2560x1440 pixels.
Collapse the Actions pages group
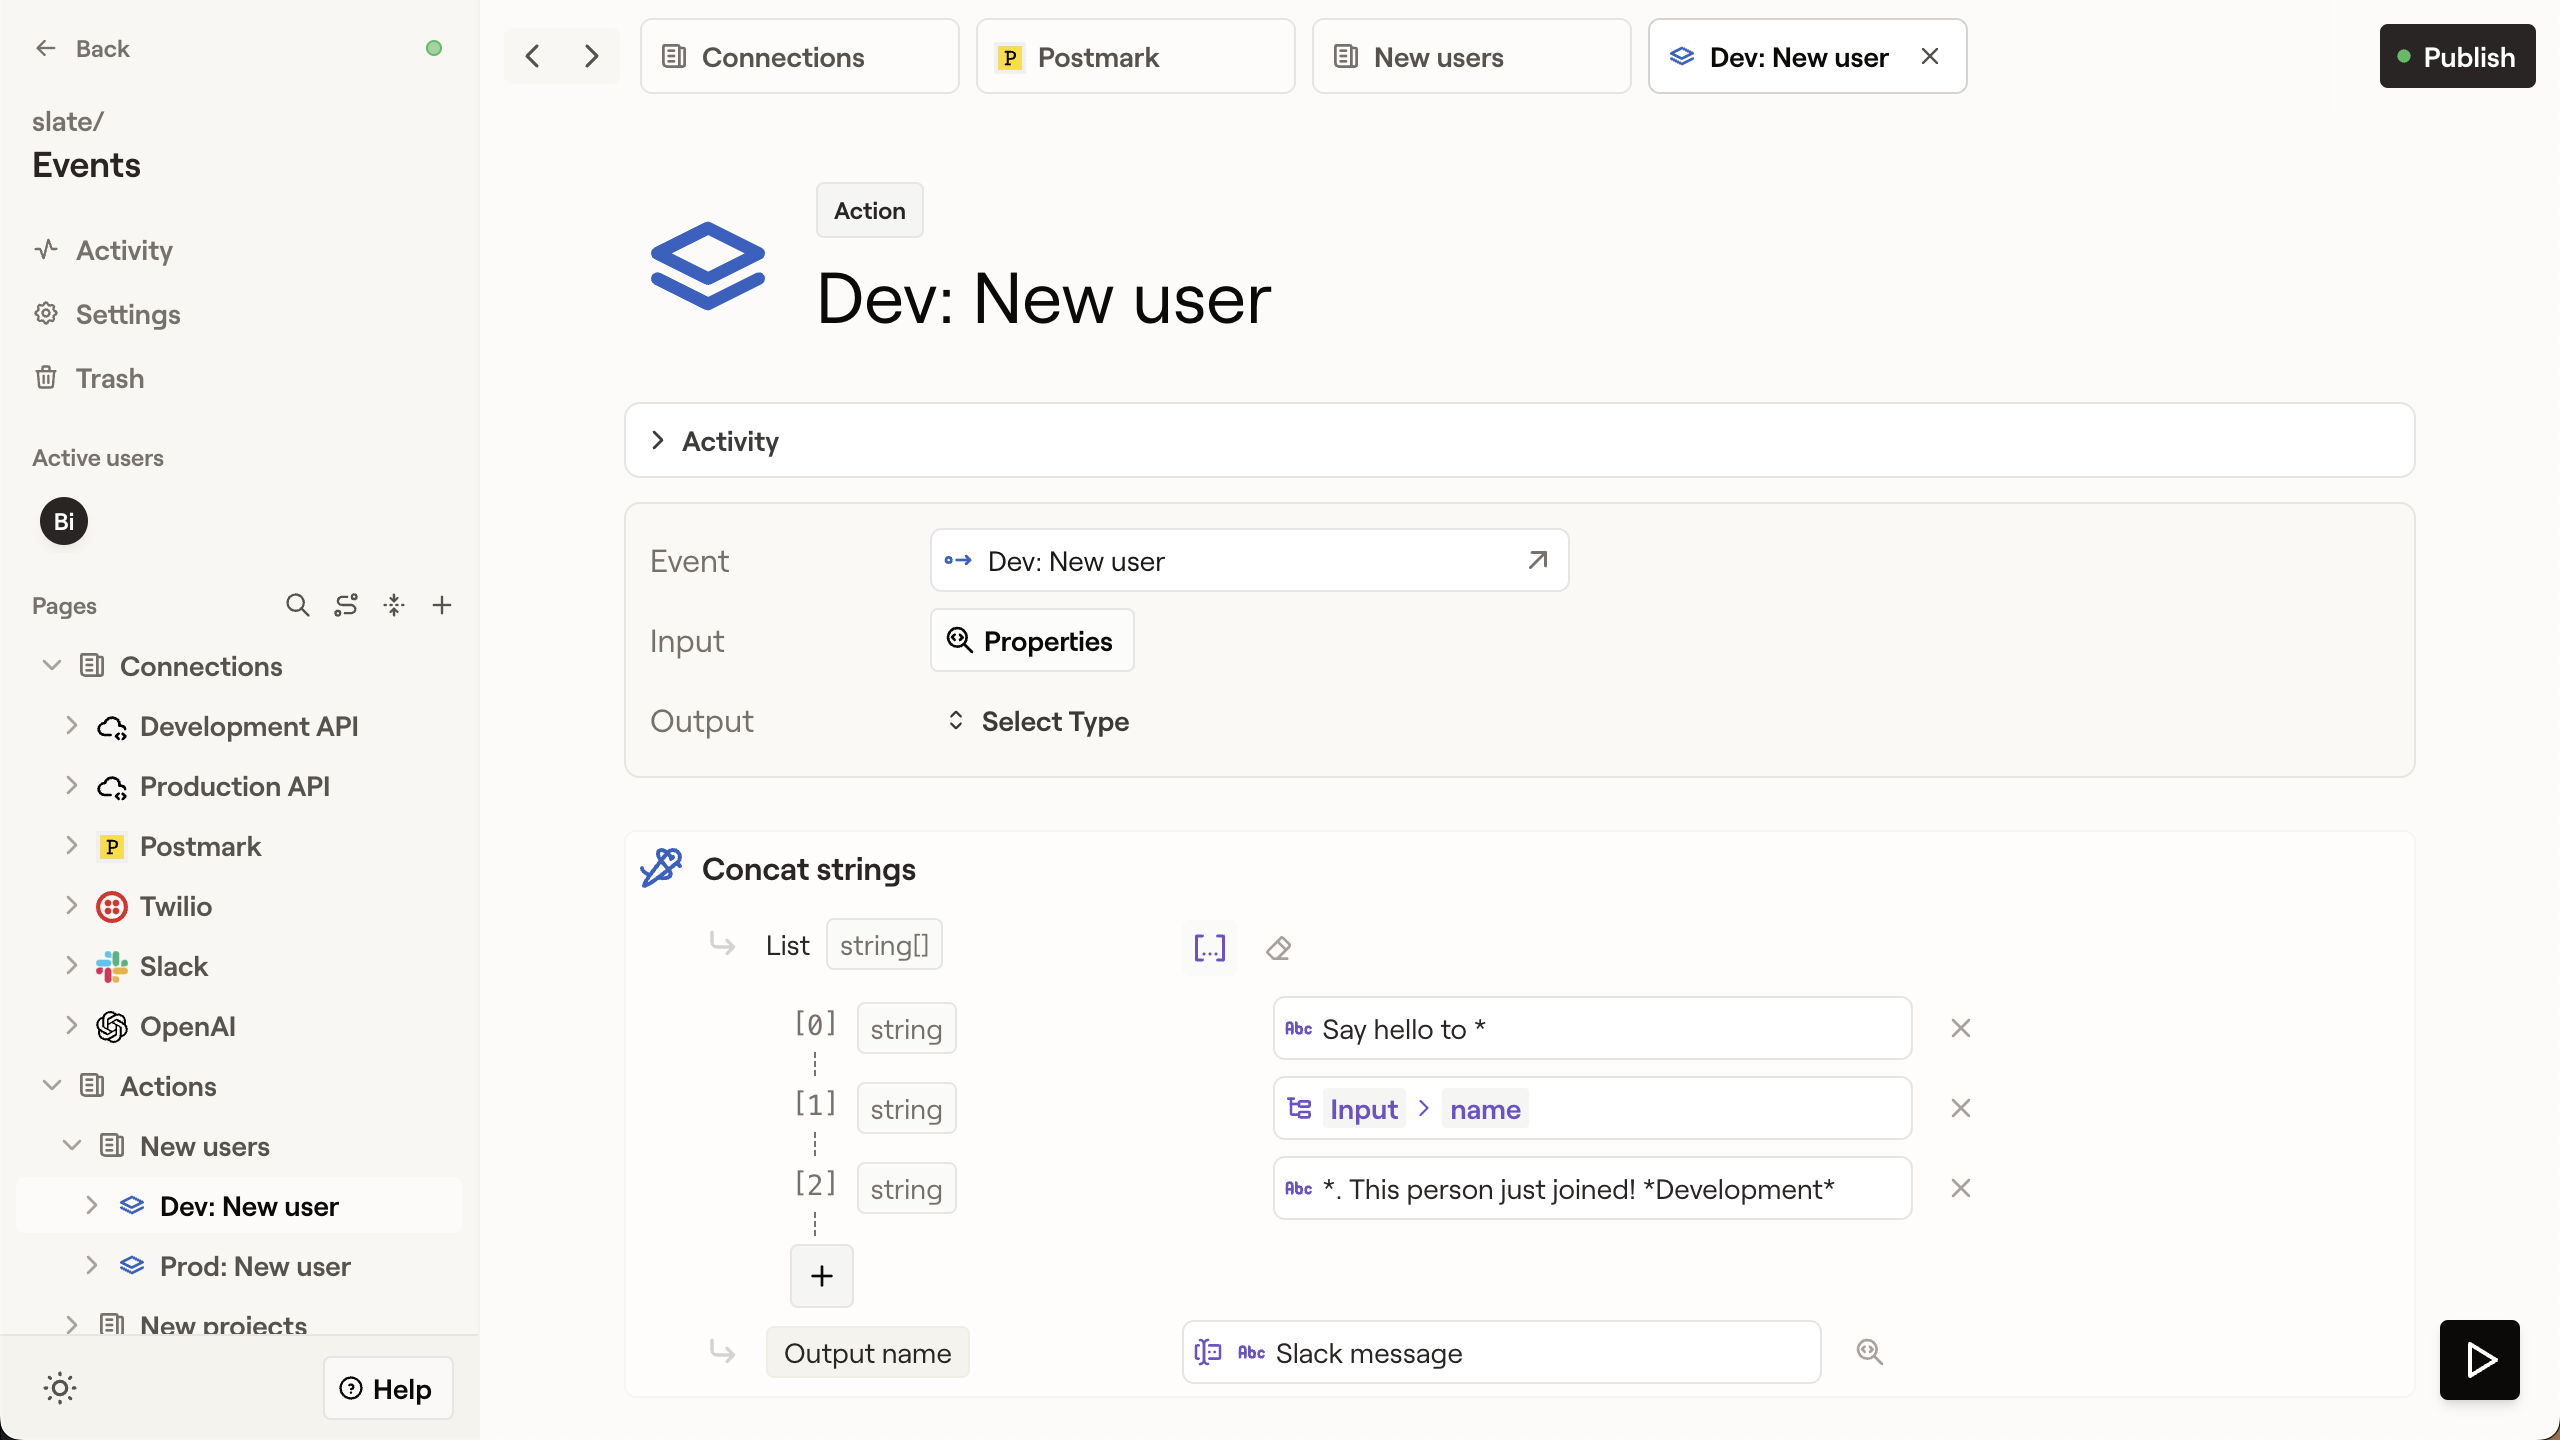click(x=52, y=1086)
